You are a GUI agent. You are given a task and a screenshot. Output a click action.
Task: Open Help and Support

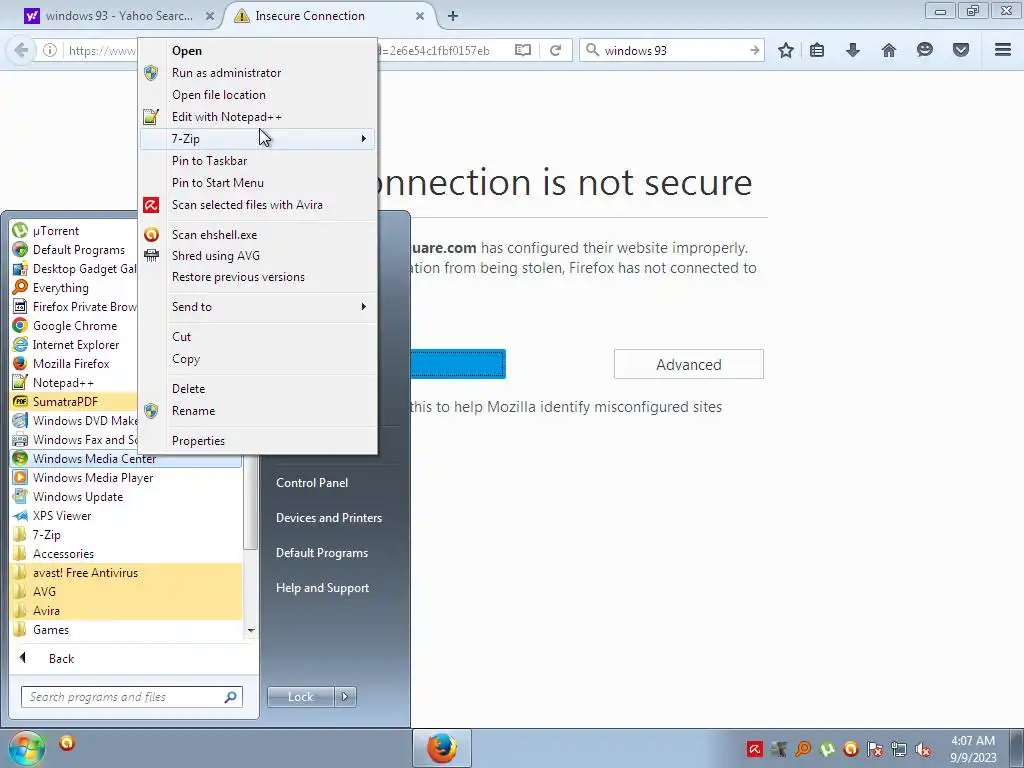point(322,588)
